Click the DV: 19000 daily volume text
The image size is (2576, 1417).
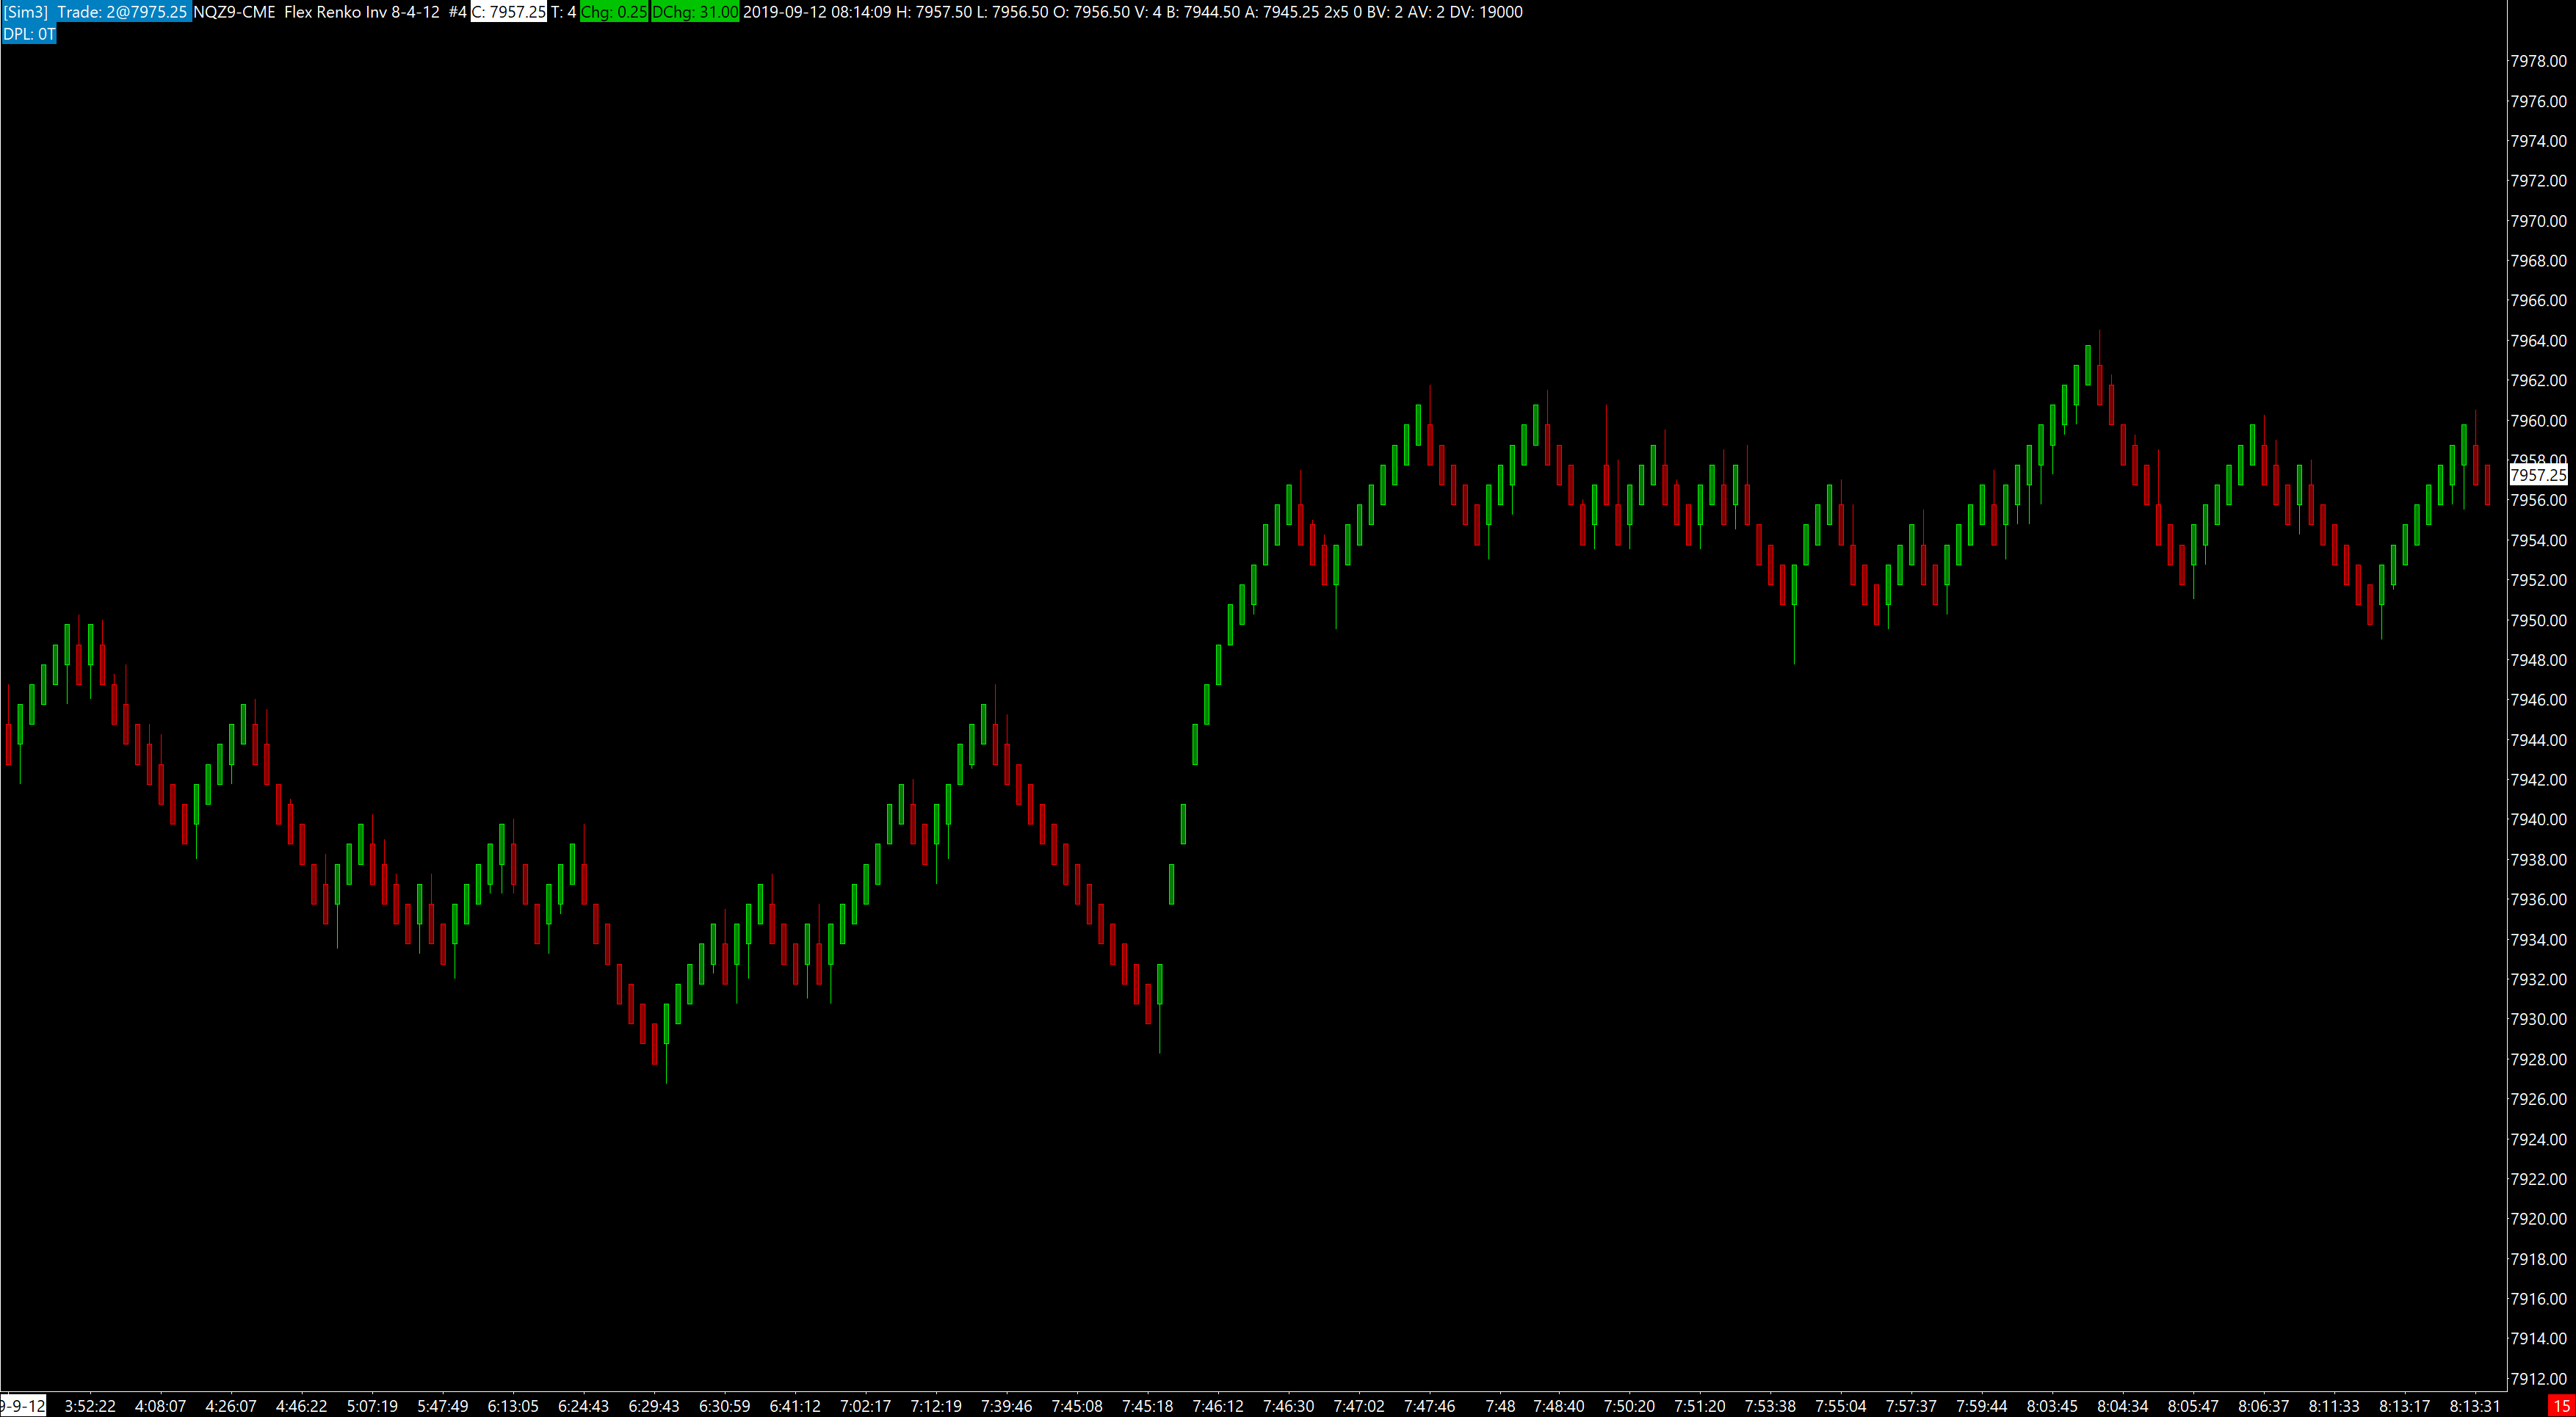point(1486,12)
